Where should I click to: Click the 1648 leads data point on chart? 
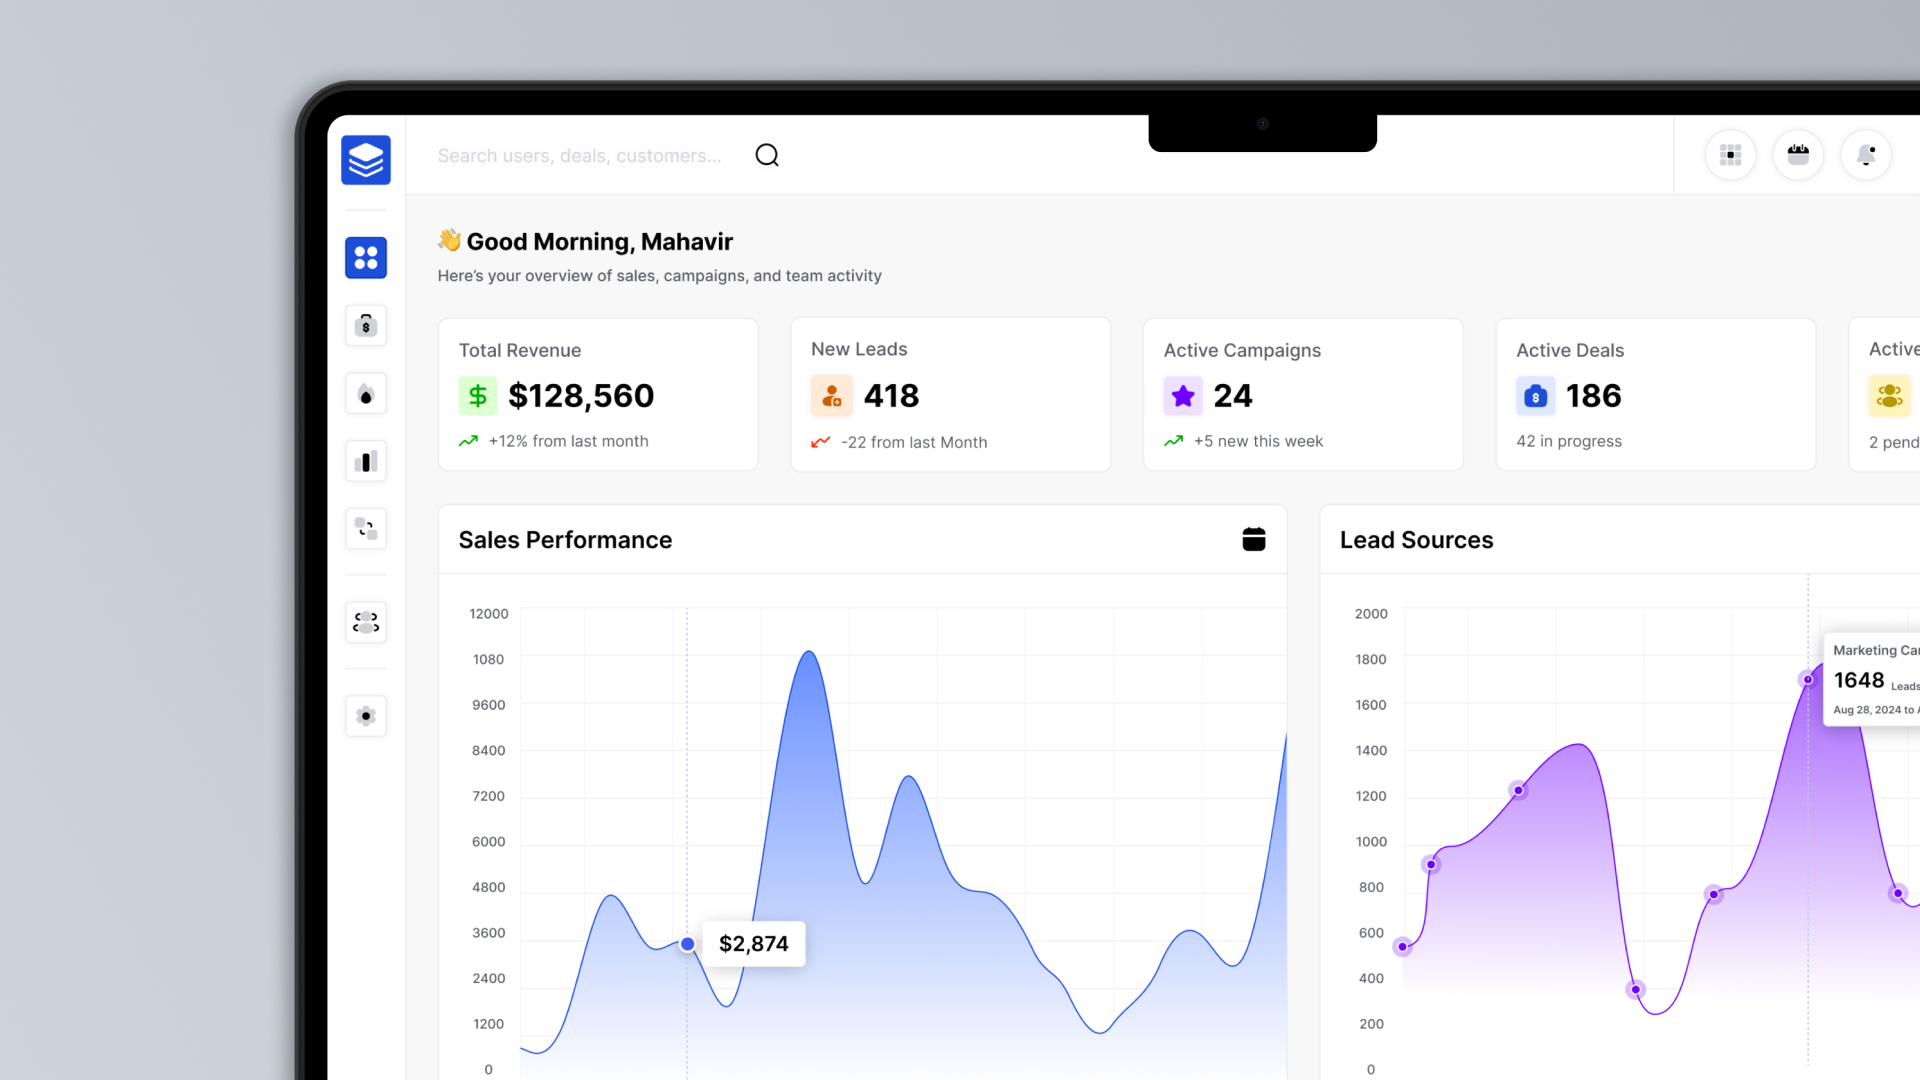point(1808,680)
